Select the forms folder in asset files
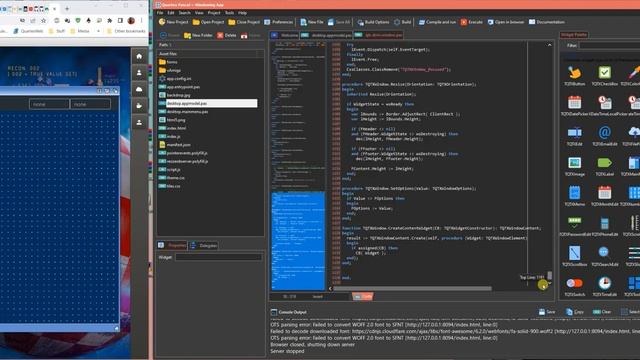The width and height of the screenshot is (640, 360). 168,62
